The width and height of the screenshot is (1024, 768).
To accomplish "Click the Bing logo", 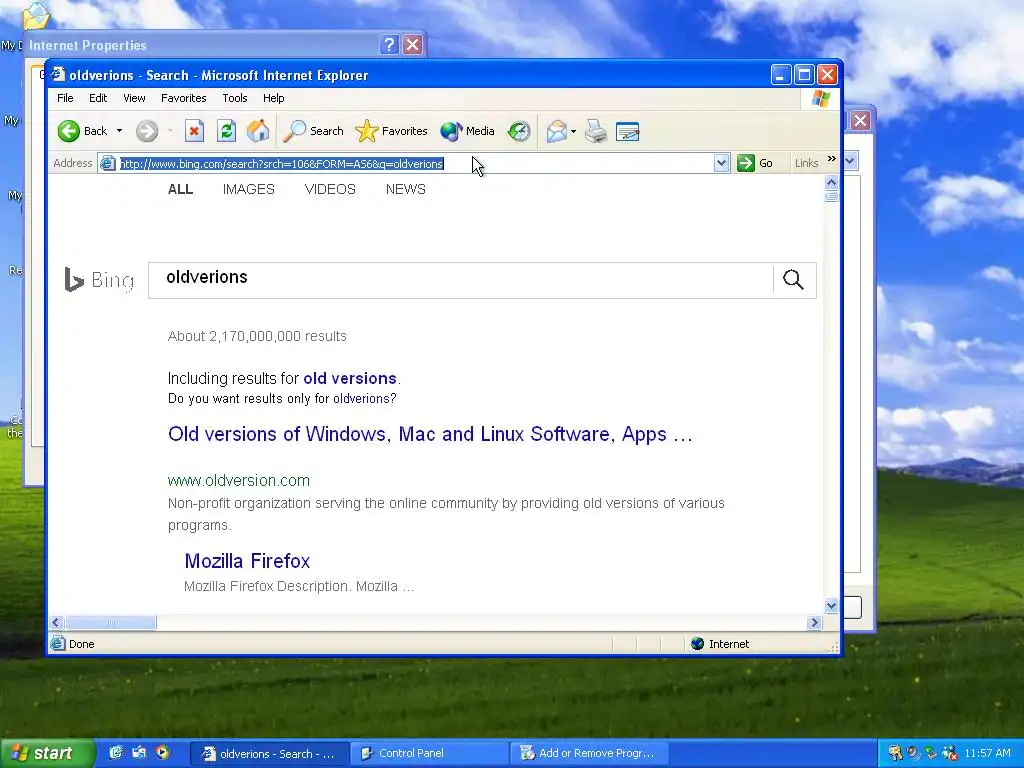I will point(99,280).
